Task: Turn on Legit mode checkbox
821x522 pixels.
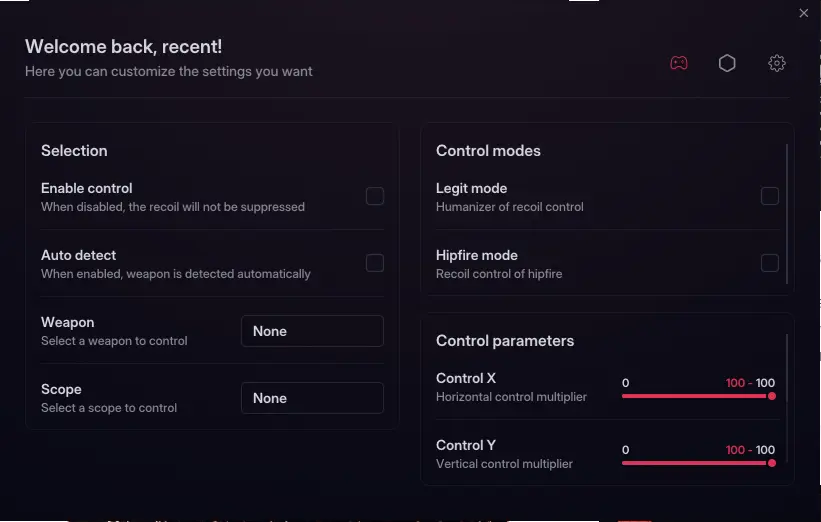Action: (x=770, y=196)
